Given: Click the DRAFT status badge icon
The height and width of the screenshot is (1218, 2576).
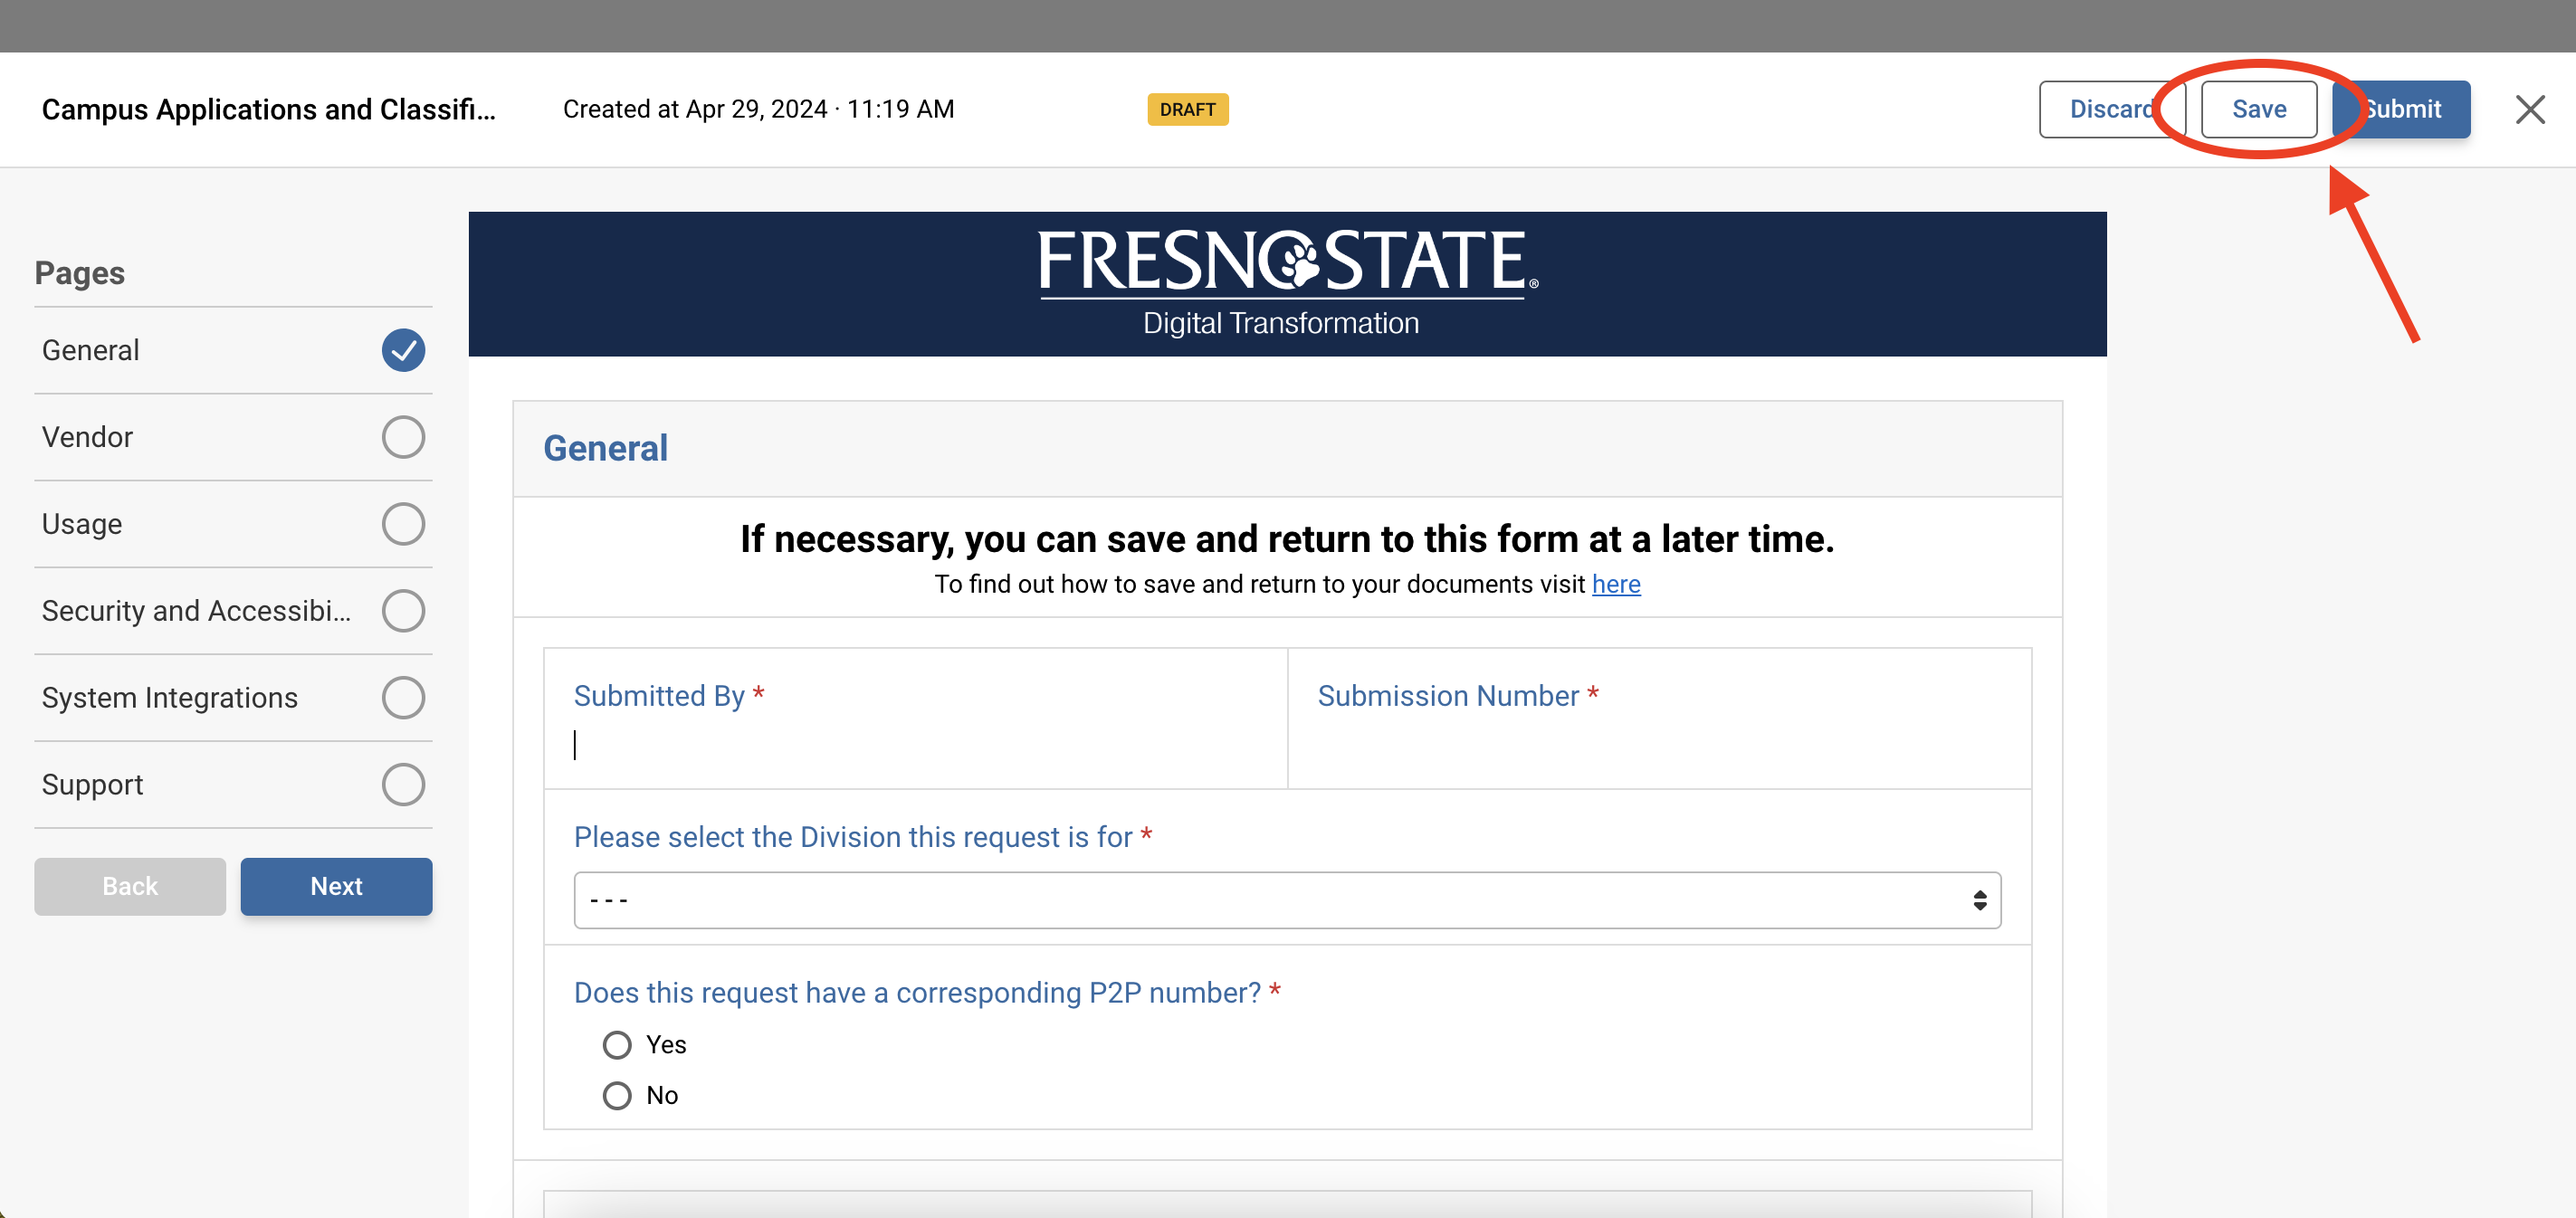Looking at the screenshot, I should coord(1186,110).
